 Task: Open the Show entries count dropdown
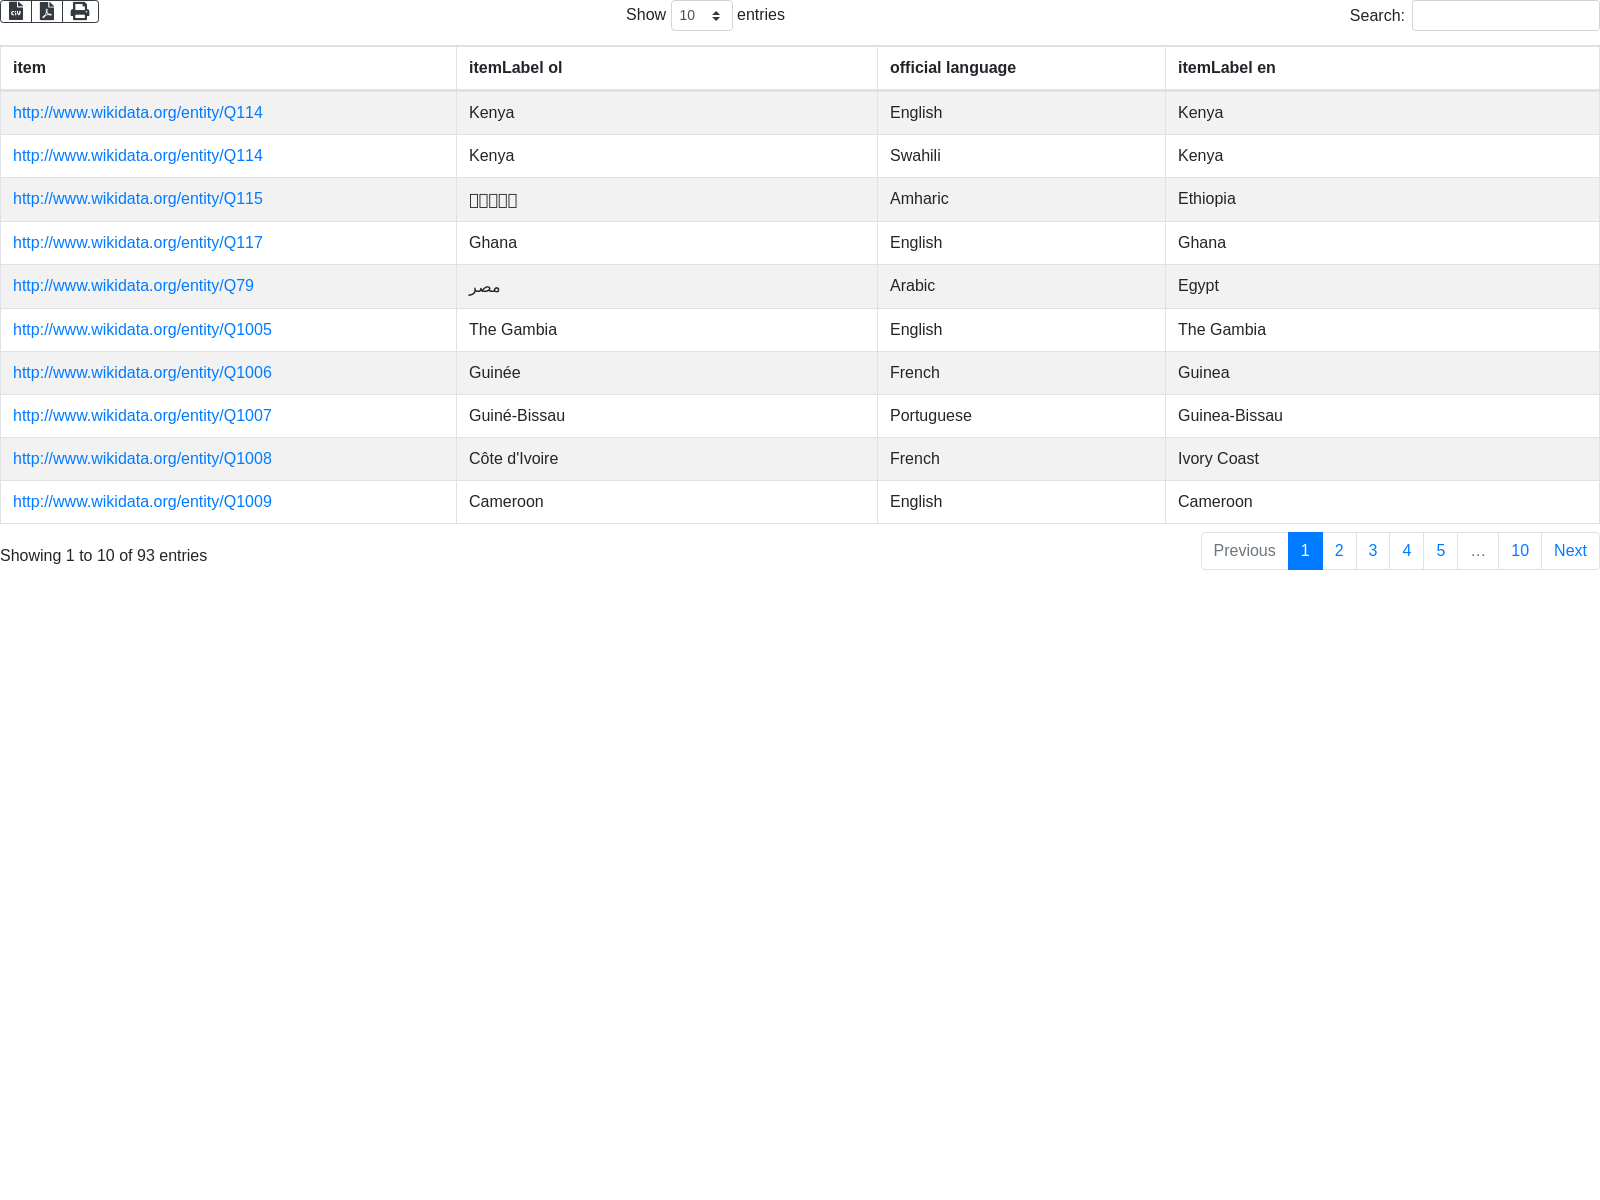[701, 16]
